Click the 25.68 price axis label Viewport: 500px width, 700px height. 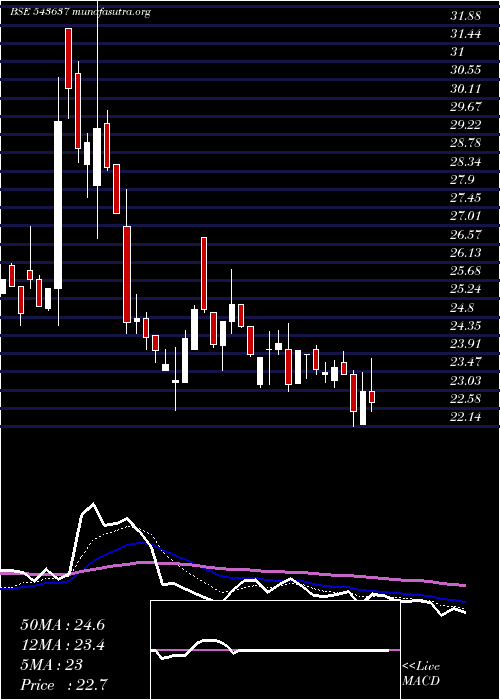[466, 271]
